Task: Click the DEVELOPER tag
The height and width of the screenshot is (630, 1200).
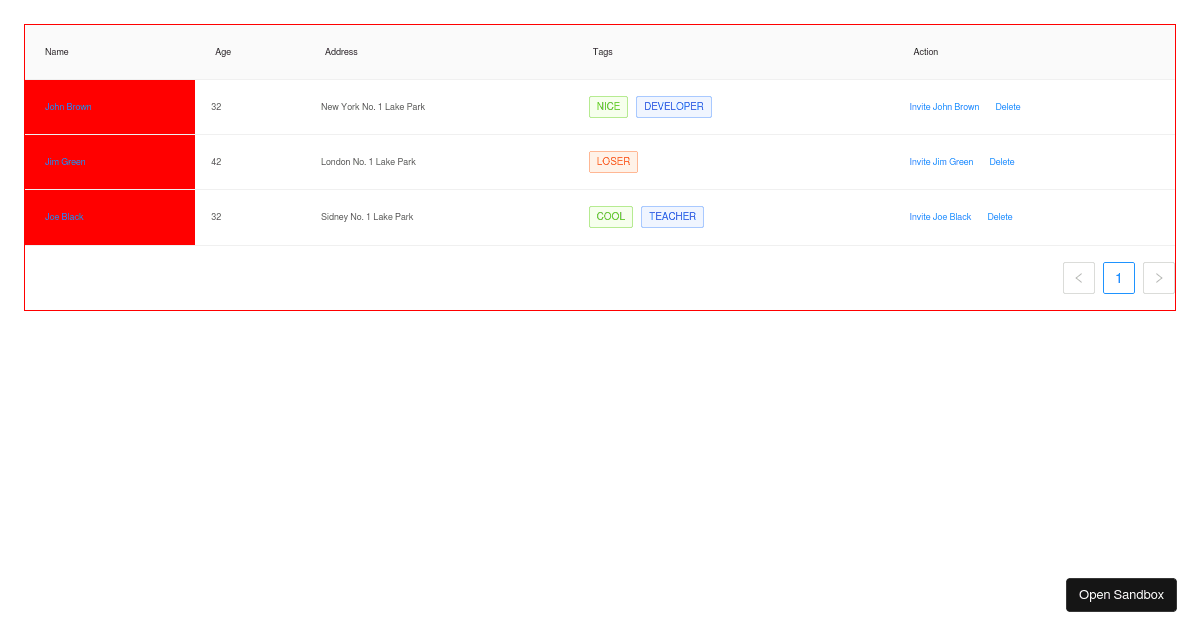Action: tap(673, 107)
